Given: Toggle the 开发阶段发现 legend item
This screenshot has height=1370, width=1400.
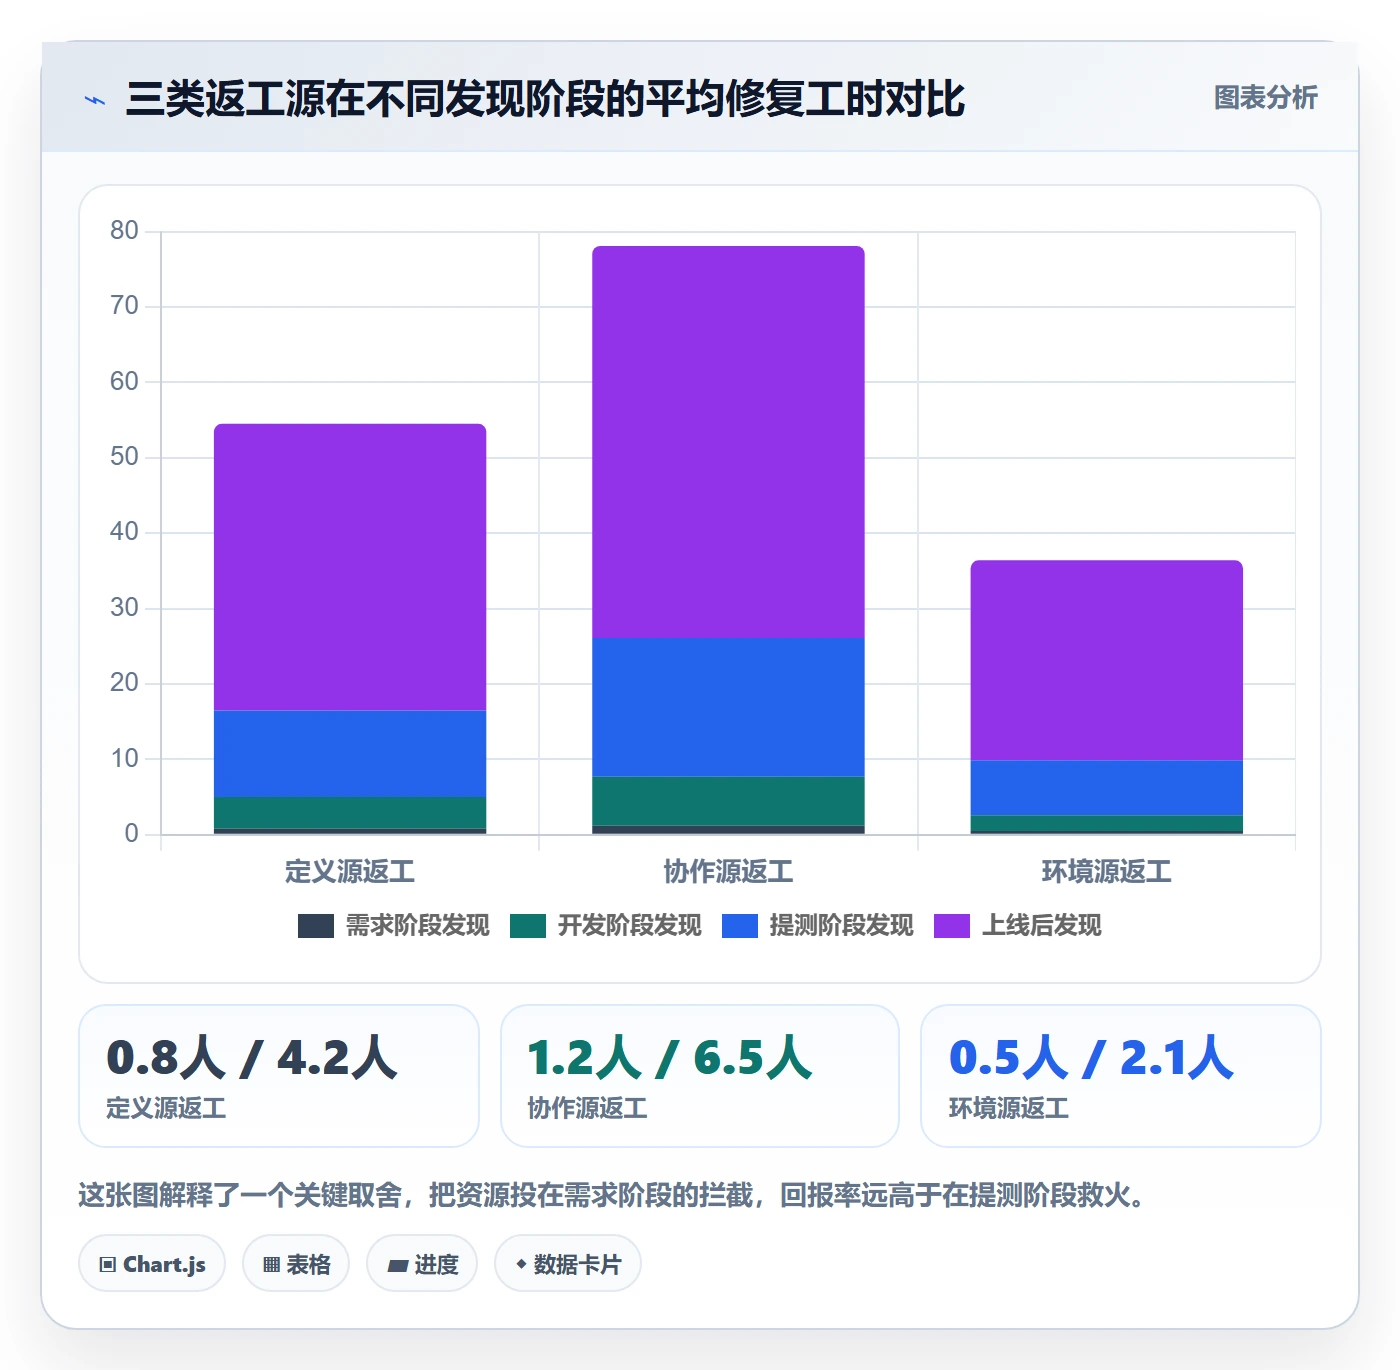Looking at the screenshot, I should pos(606,926).
